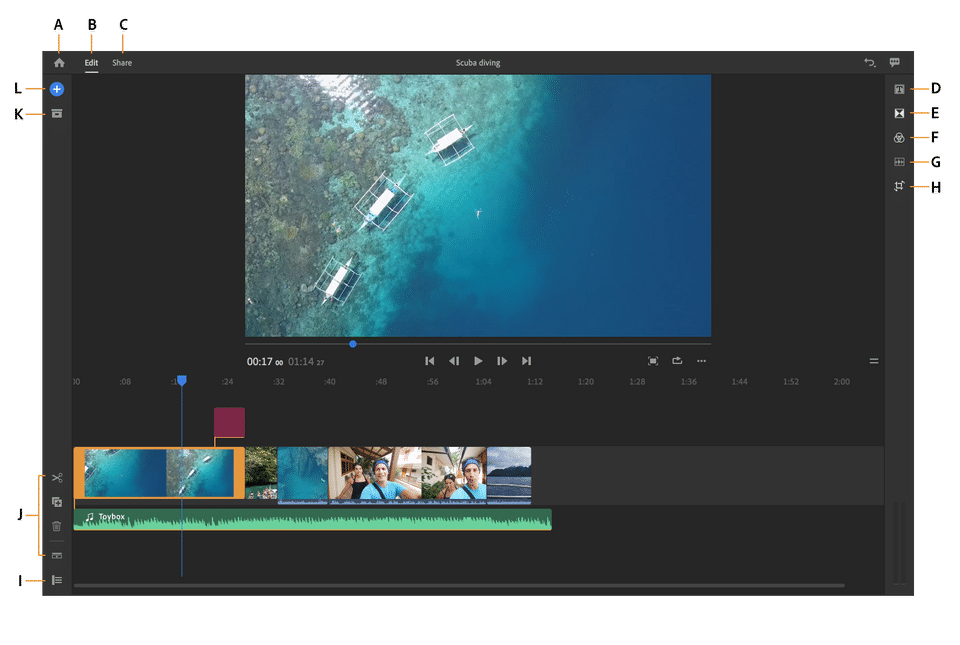Toggle the track controls view
The image size is (960, 645).
pyautogui.click(x=57, y=580)
